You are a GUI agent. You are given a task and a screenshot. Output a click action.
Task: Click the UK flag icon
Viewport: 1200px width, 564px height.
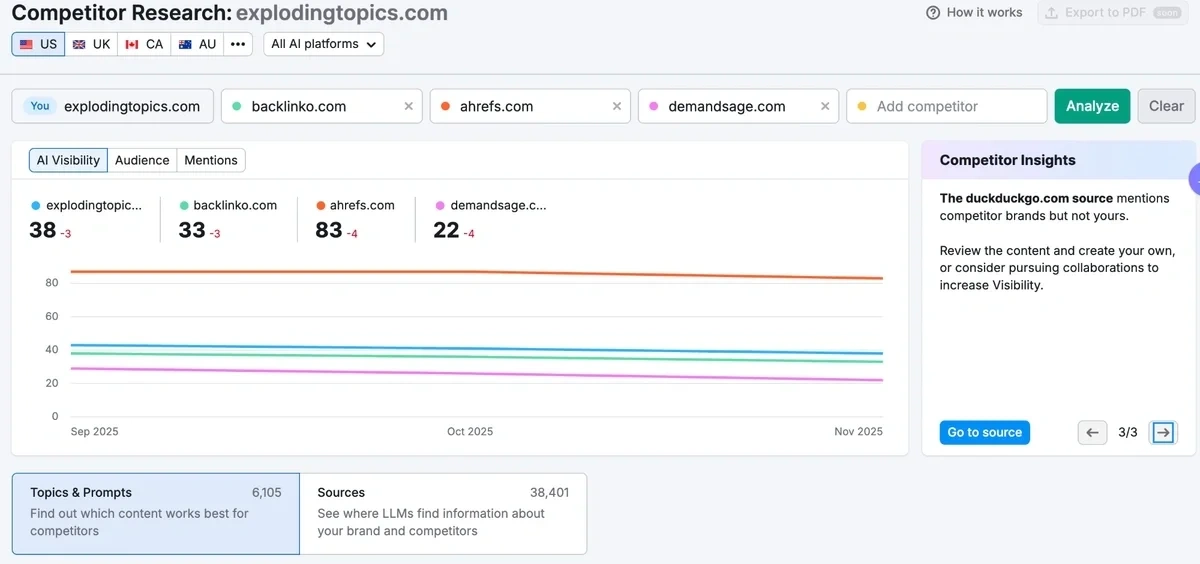(80, 44)
